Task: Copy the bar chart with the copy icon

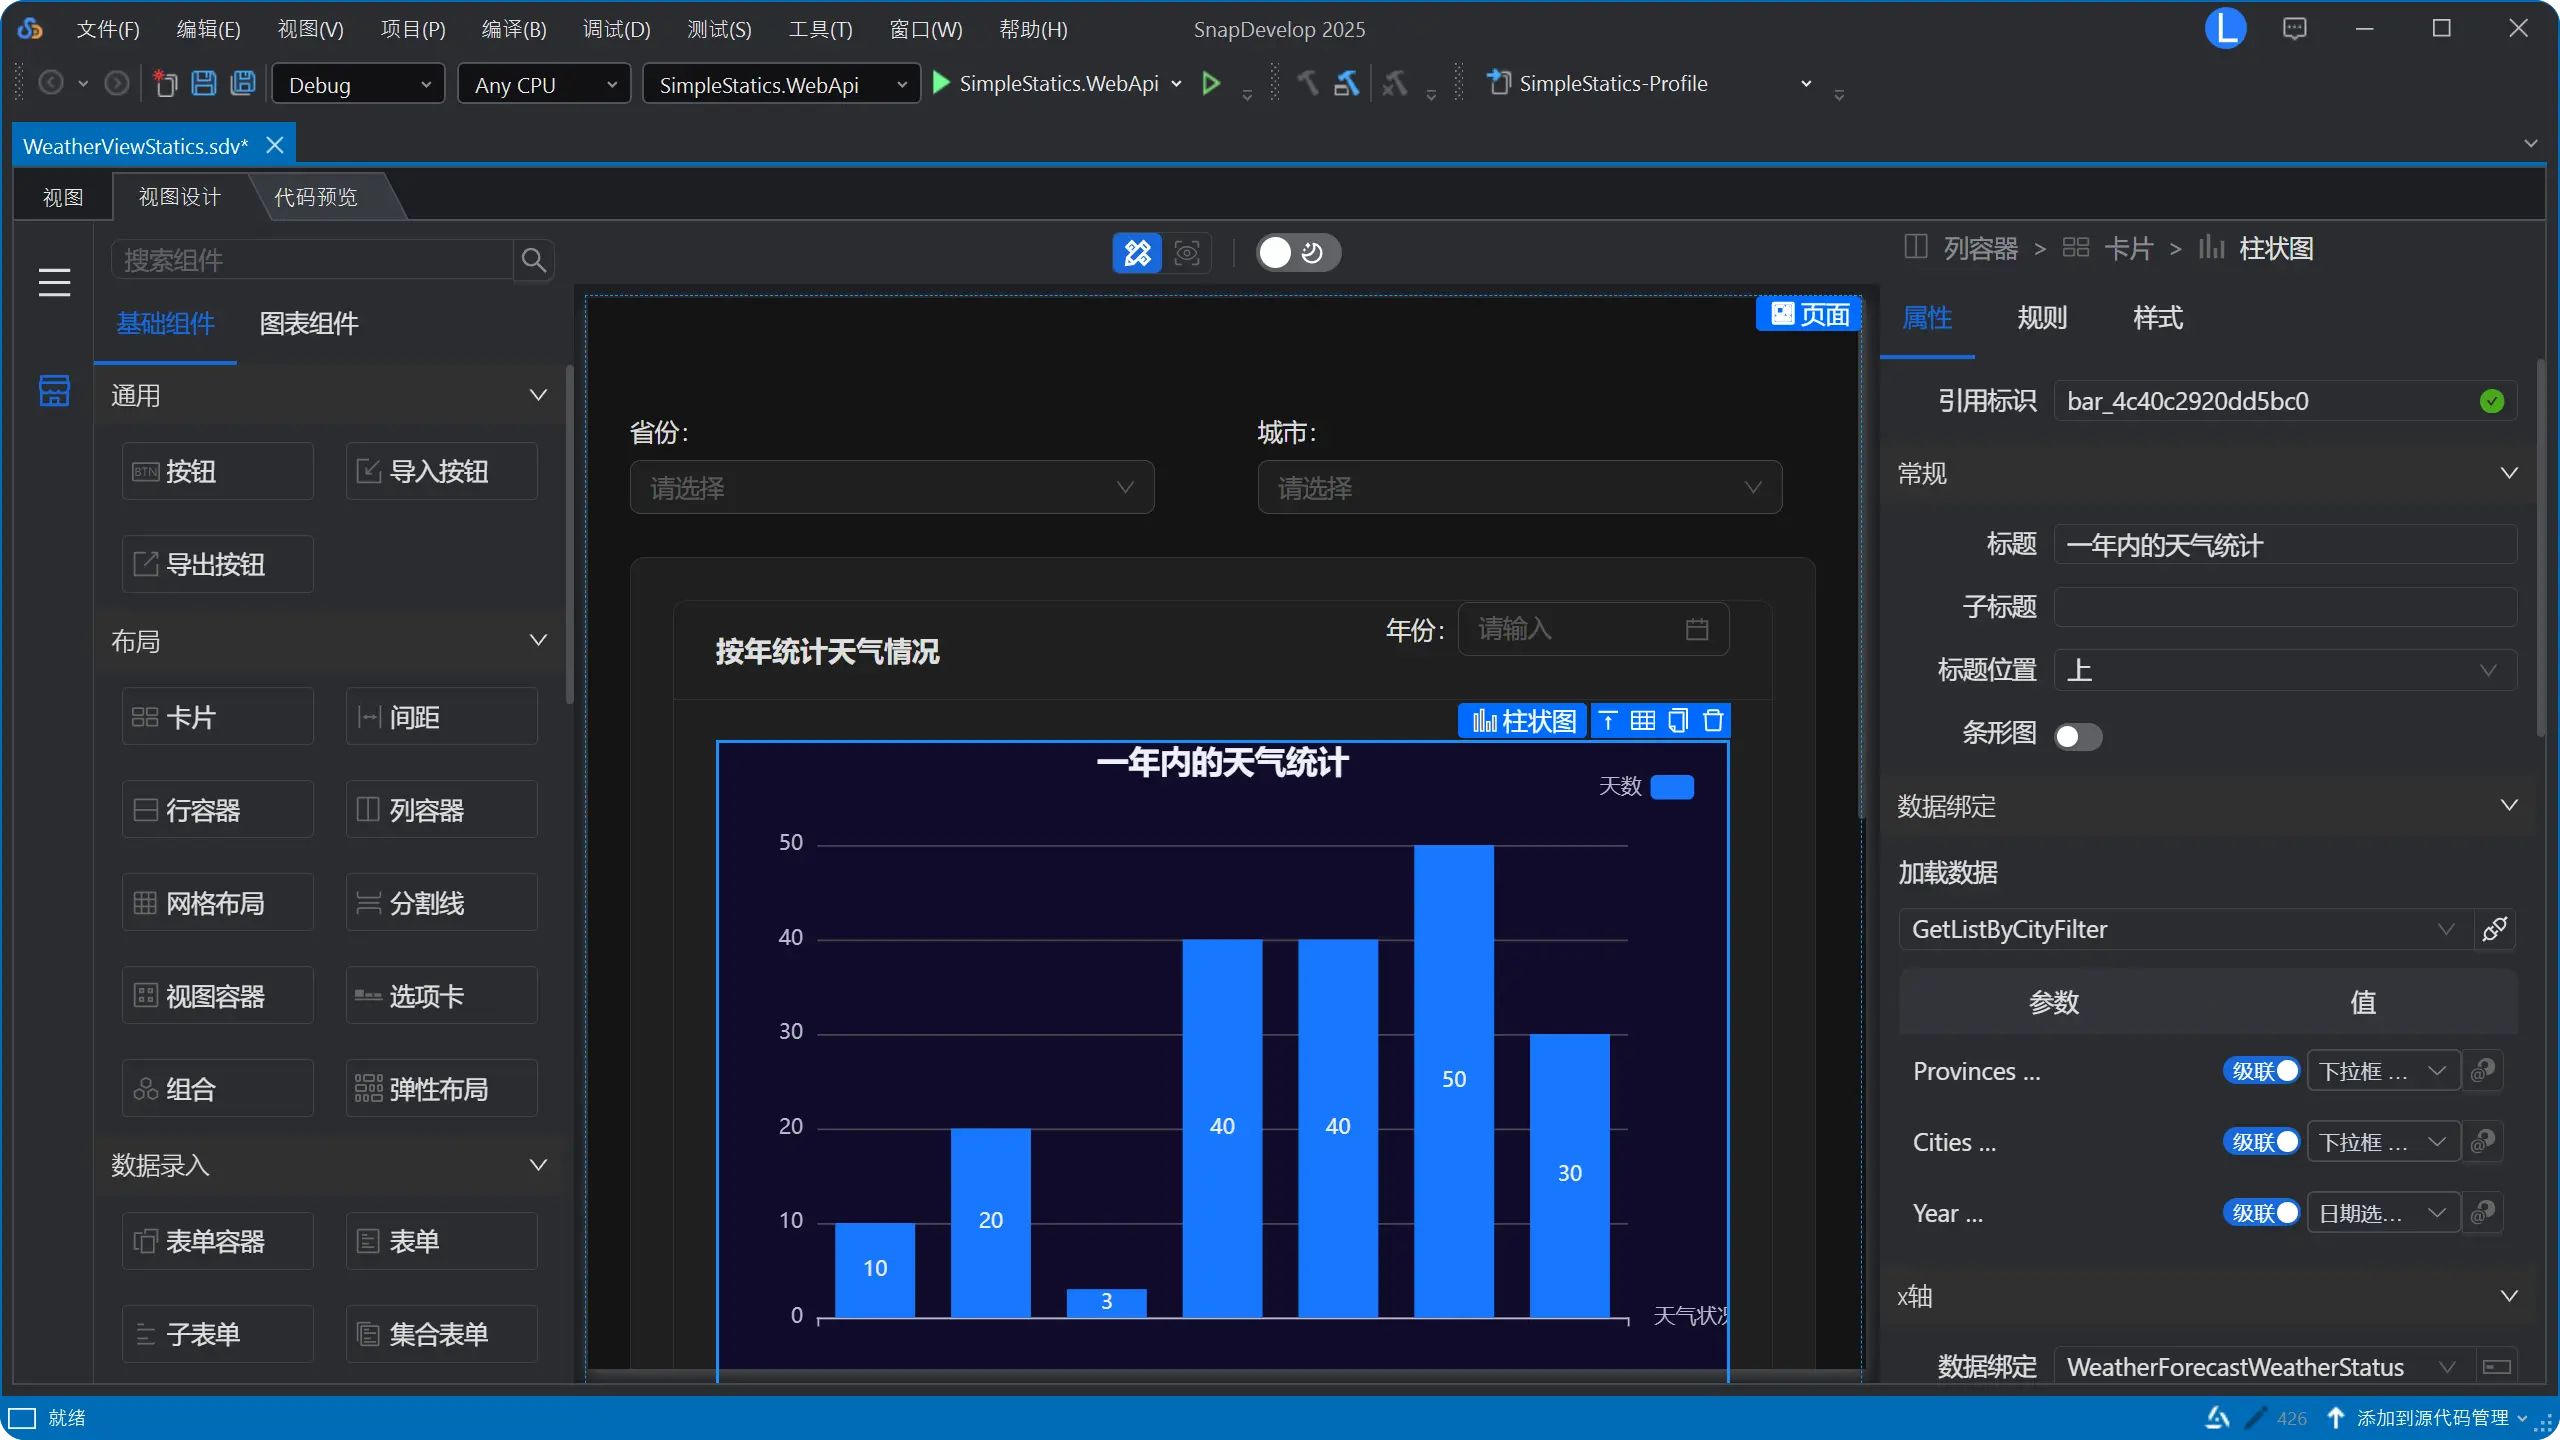Action: pos(1678,720)
